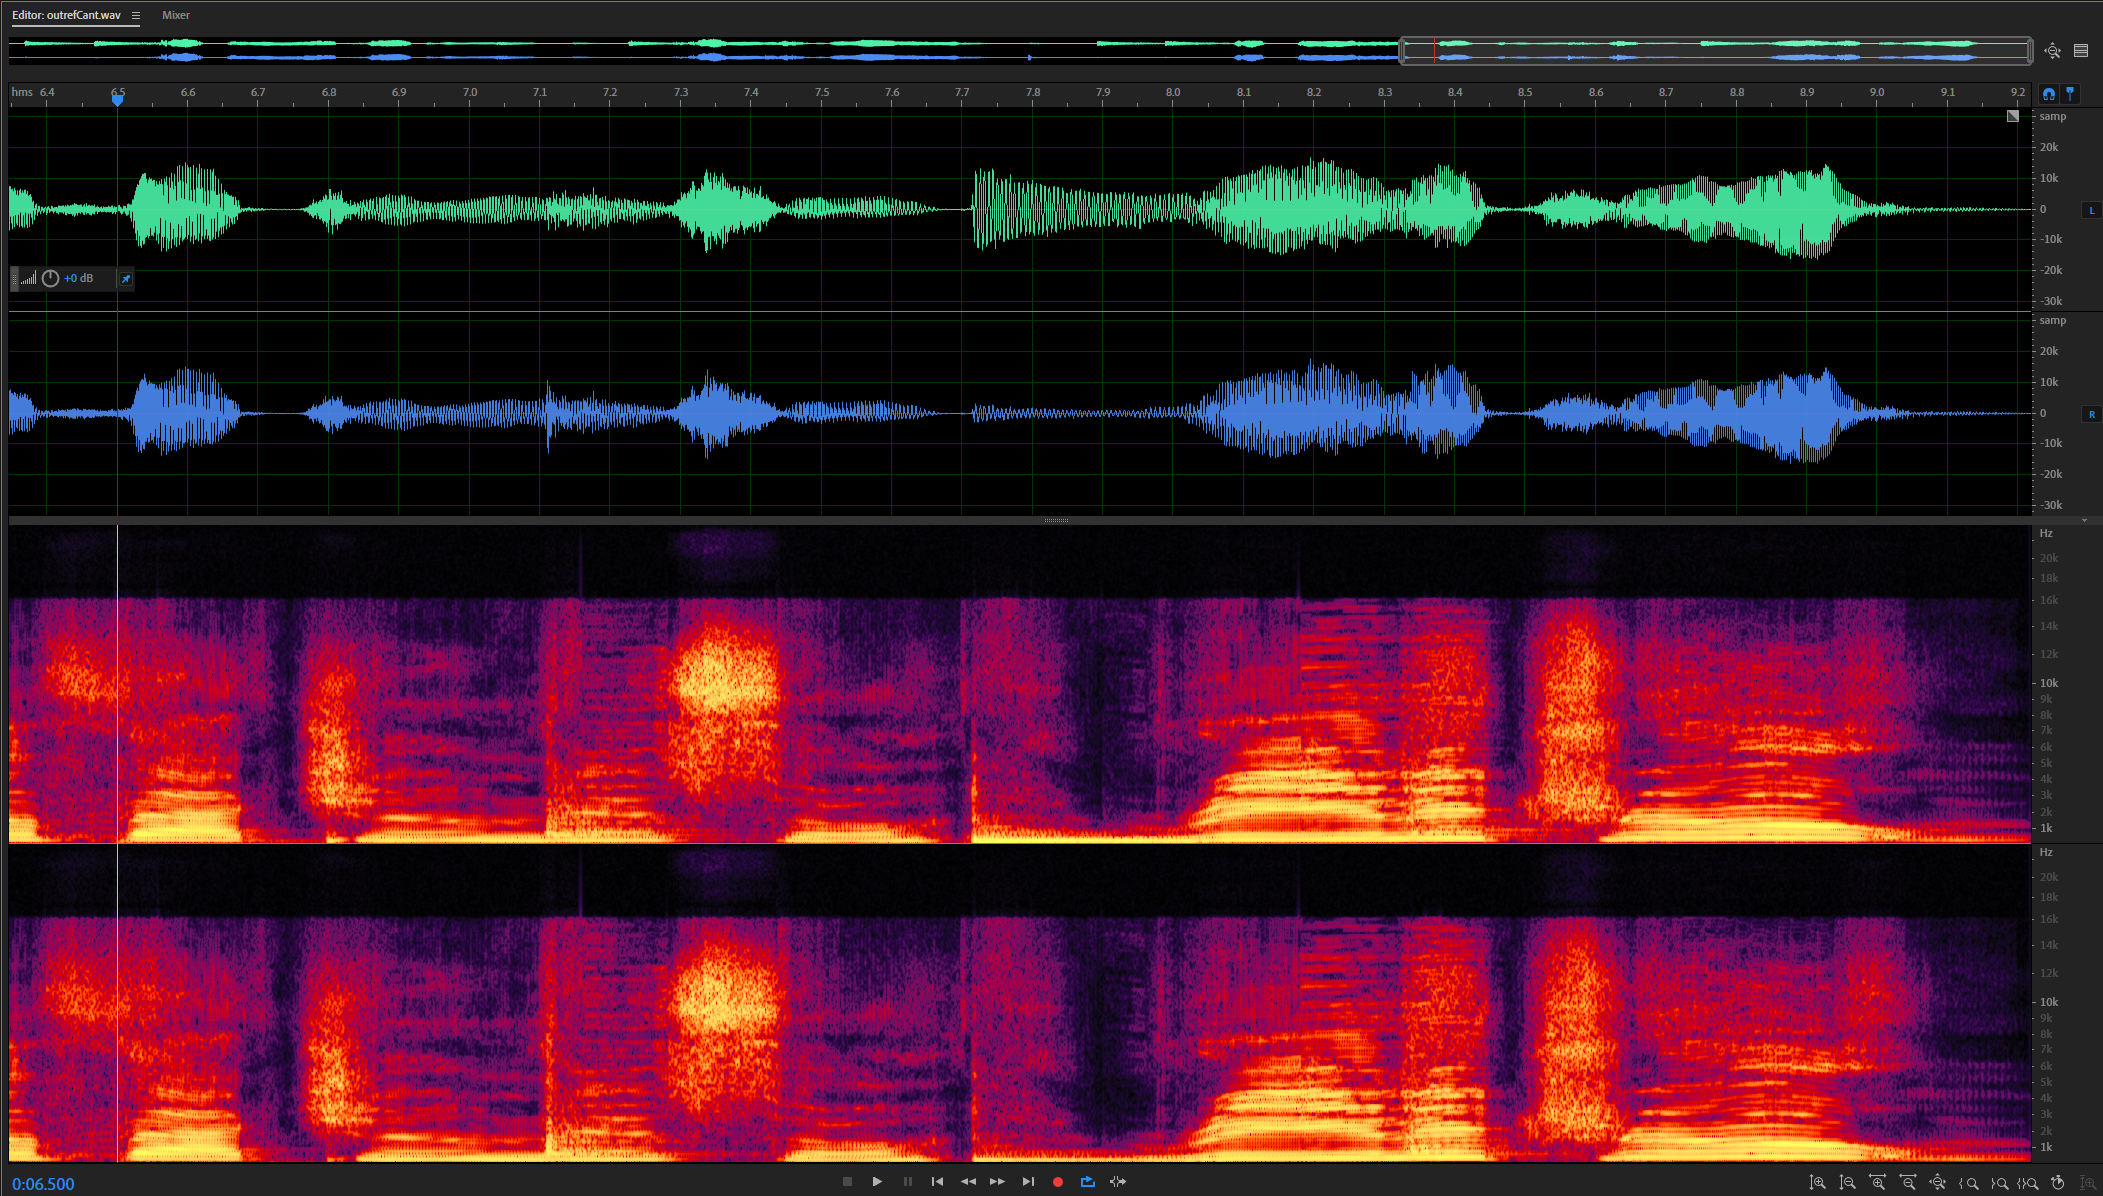The image size is (2103, 1196).
Task: Click the 0:06.500 timecode display
Action: pyautogui.click(x=43, y=1184)
